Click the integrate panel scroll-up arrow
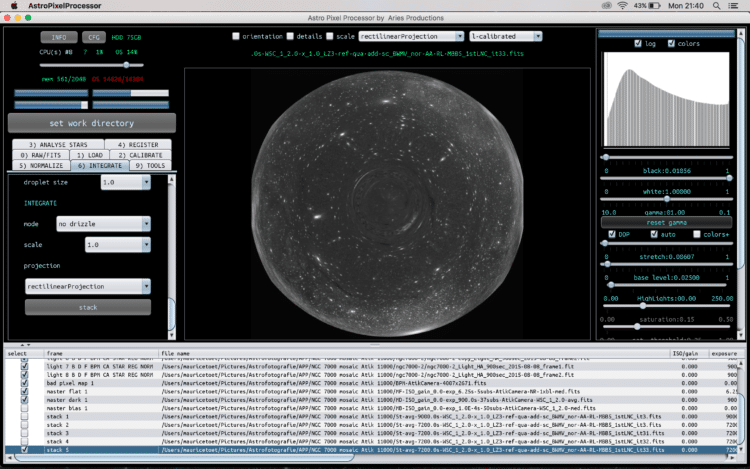Viewport: 750px width, 469px height. click(x=172, y=179)
